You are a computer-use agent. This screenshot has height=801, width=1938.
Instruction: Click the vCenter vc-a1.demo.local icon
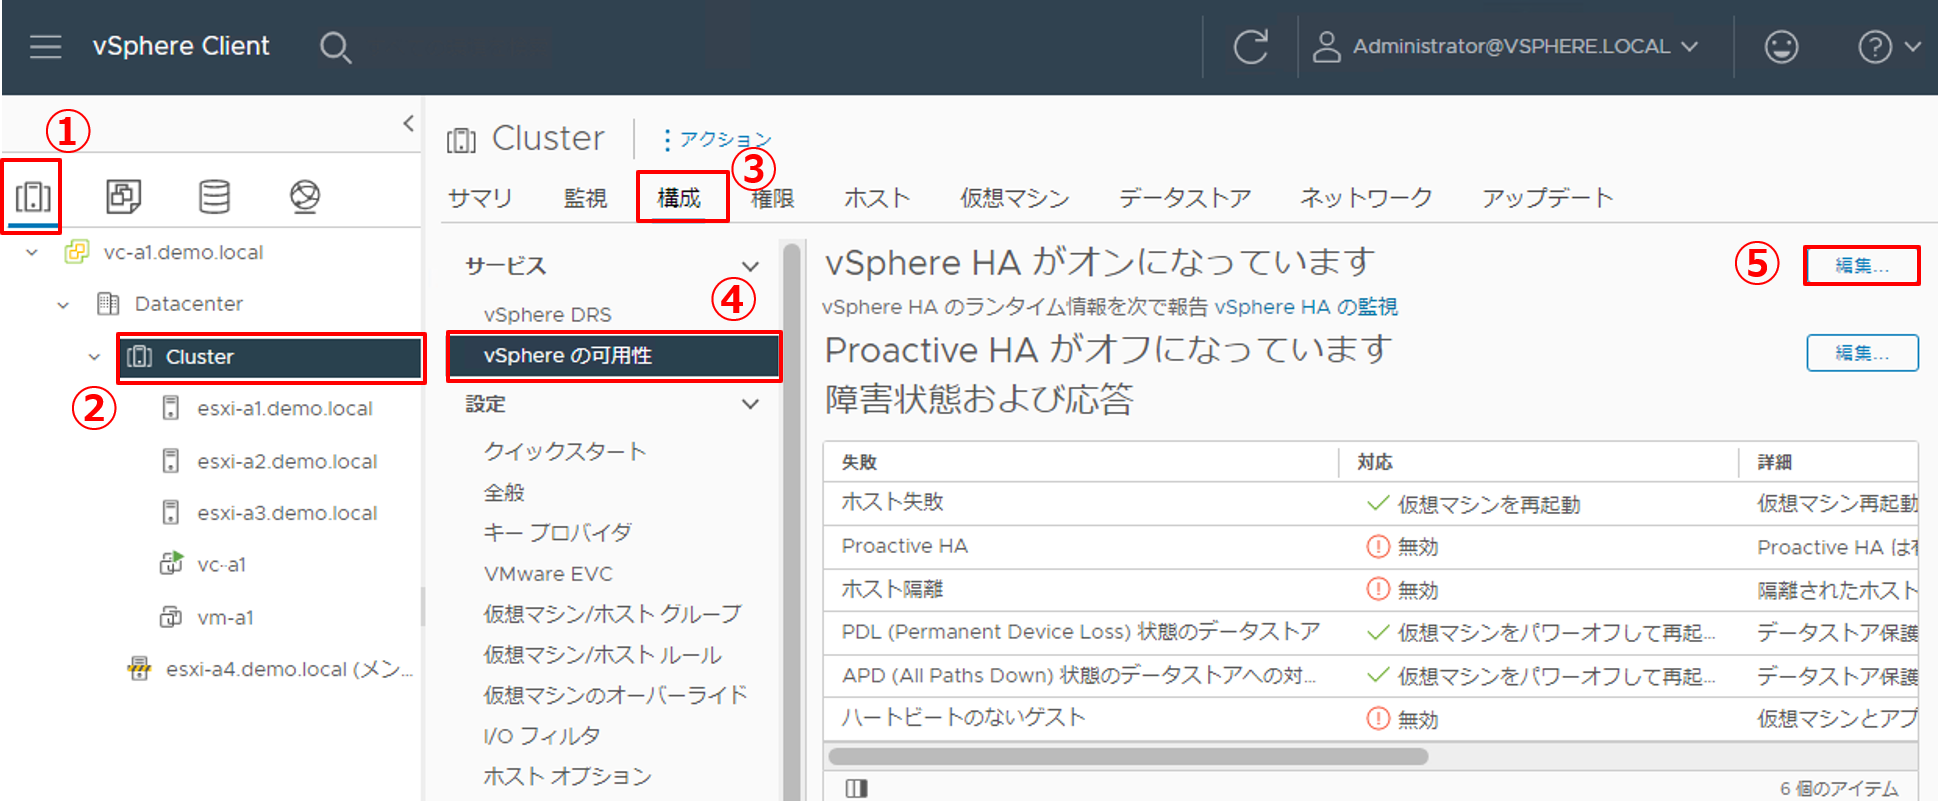pos(76,252)
